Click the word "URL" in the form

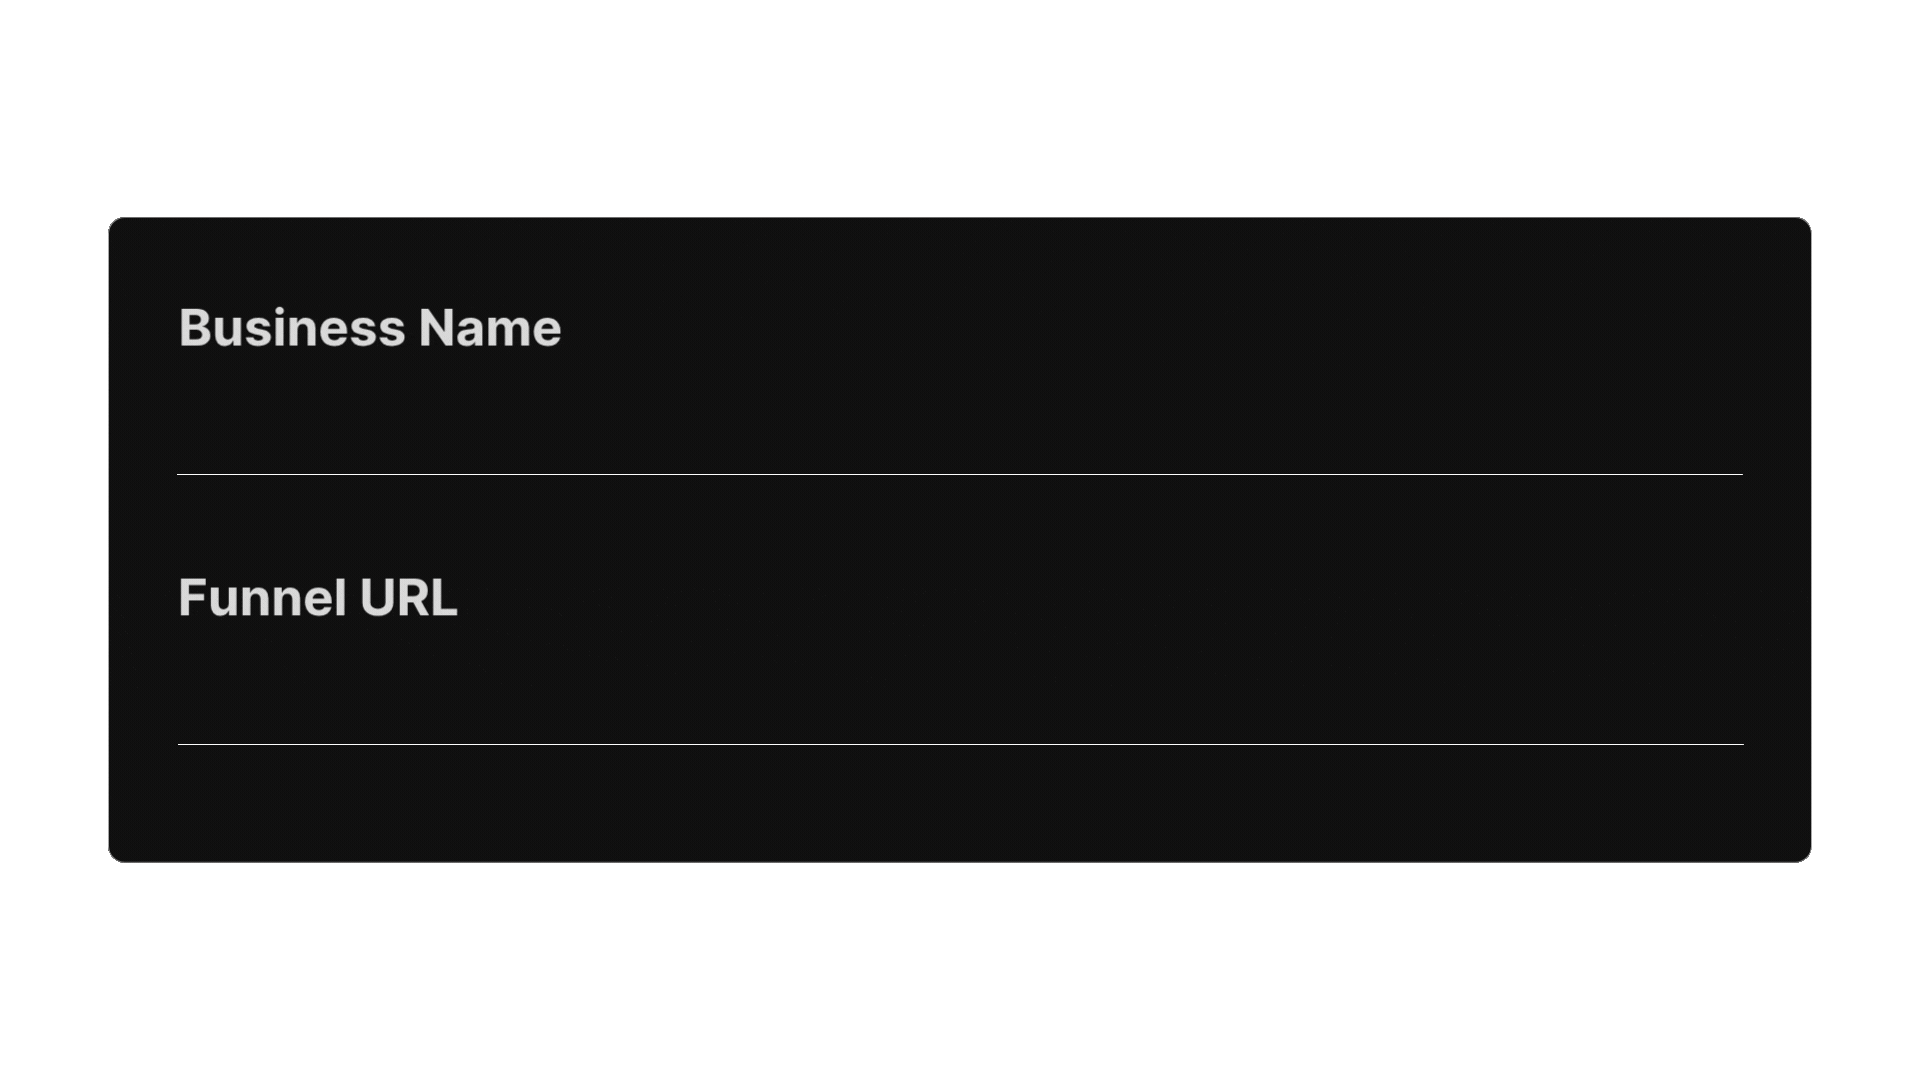tap(408, 598)
